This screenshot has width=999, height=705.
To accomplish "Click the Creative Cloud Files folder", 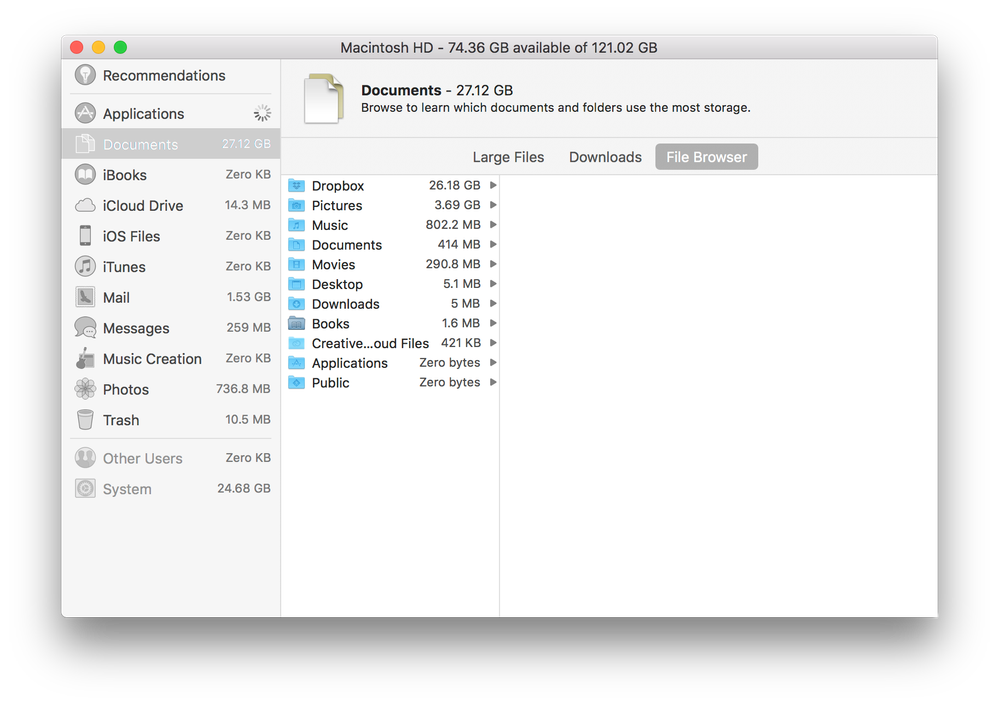I will (x=370, y=343).
